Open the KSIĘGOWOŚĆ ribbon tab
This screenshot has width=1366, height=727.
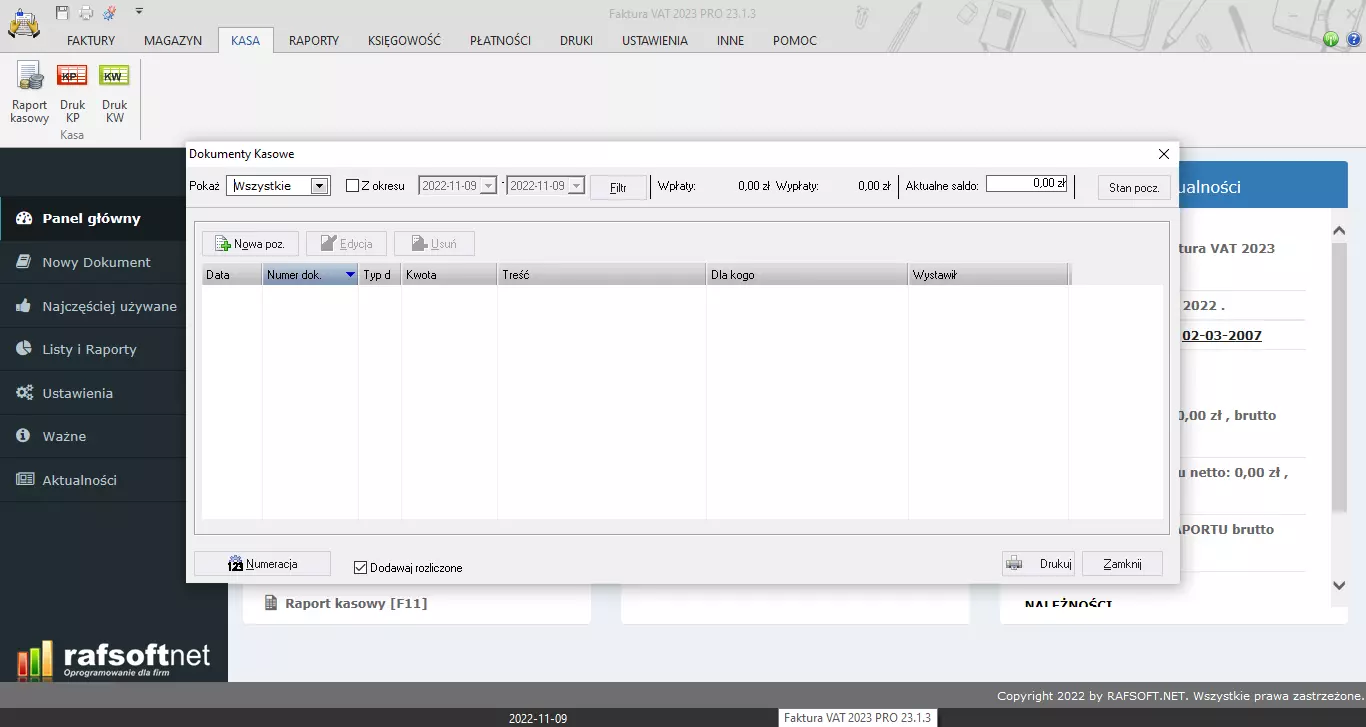click(404, 41)
